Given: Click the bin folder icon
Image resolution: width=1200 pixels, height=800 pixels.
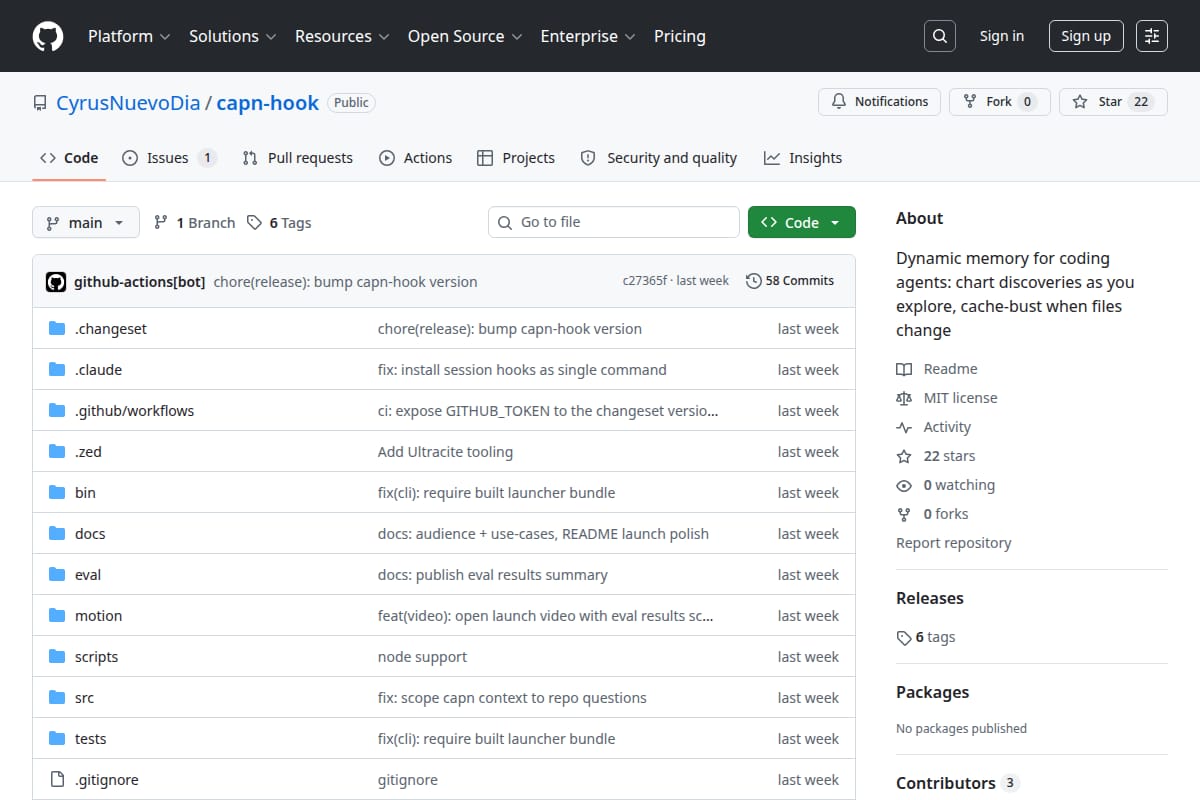Looking at the screenshot, I should [x=57, y=493].
